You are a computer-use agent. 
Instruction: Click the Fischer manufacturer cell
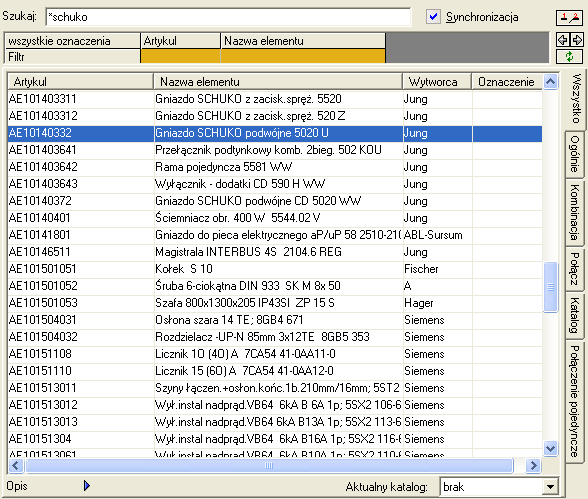tap(437, 269)
